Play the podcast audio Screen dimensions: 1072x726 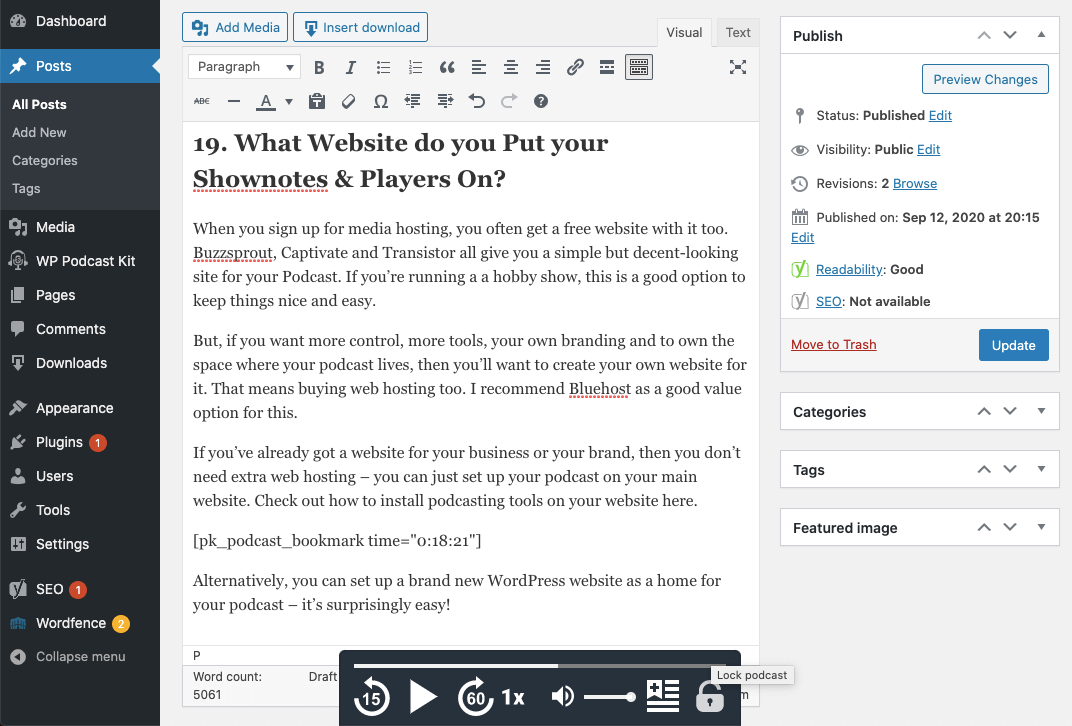423,697
